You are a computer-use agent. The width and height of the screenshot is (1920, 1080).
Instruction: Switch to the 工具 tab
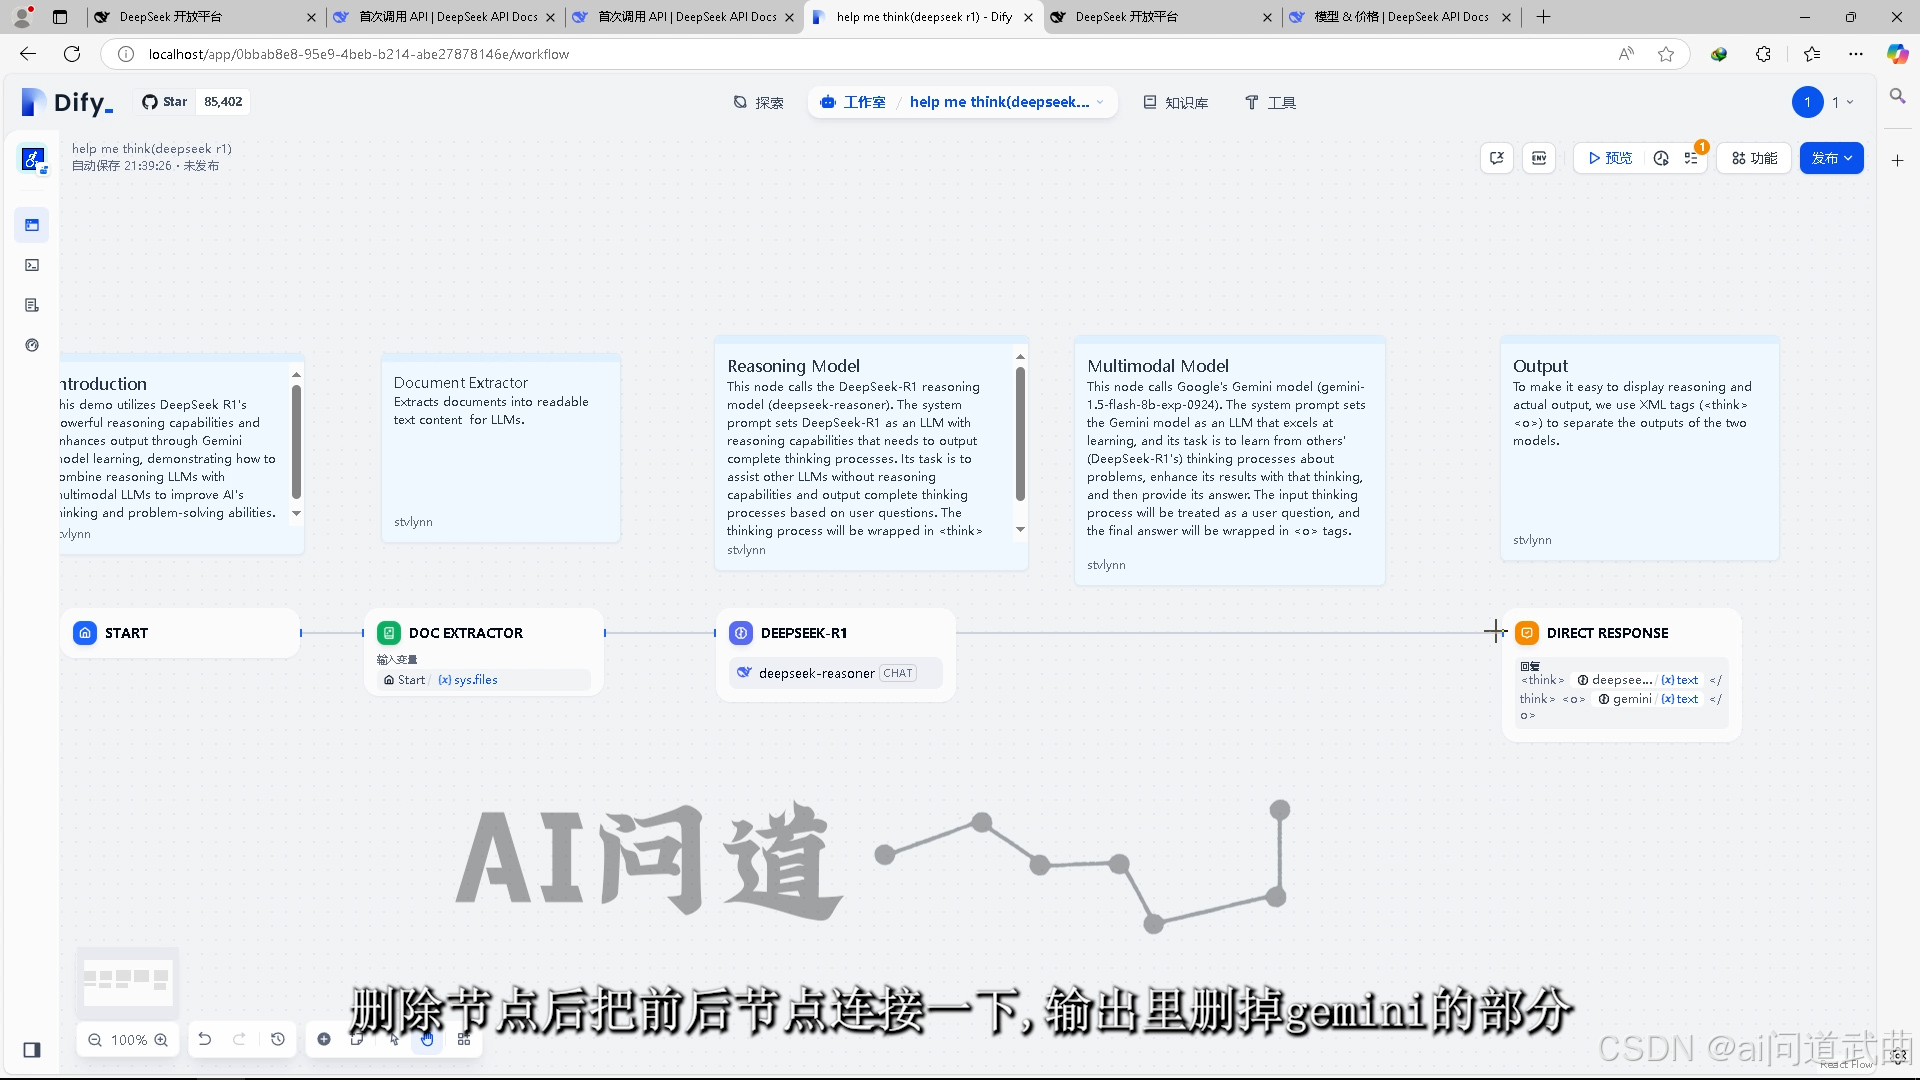click(x=1270, y=101)
